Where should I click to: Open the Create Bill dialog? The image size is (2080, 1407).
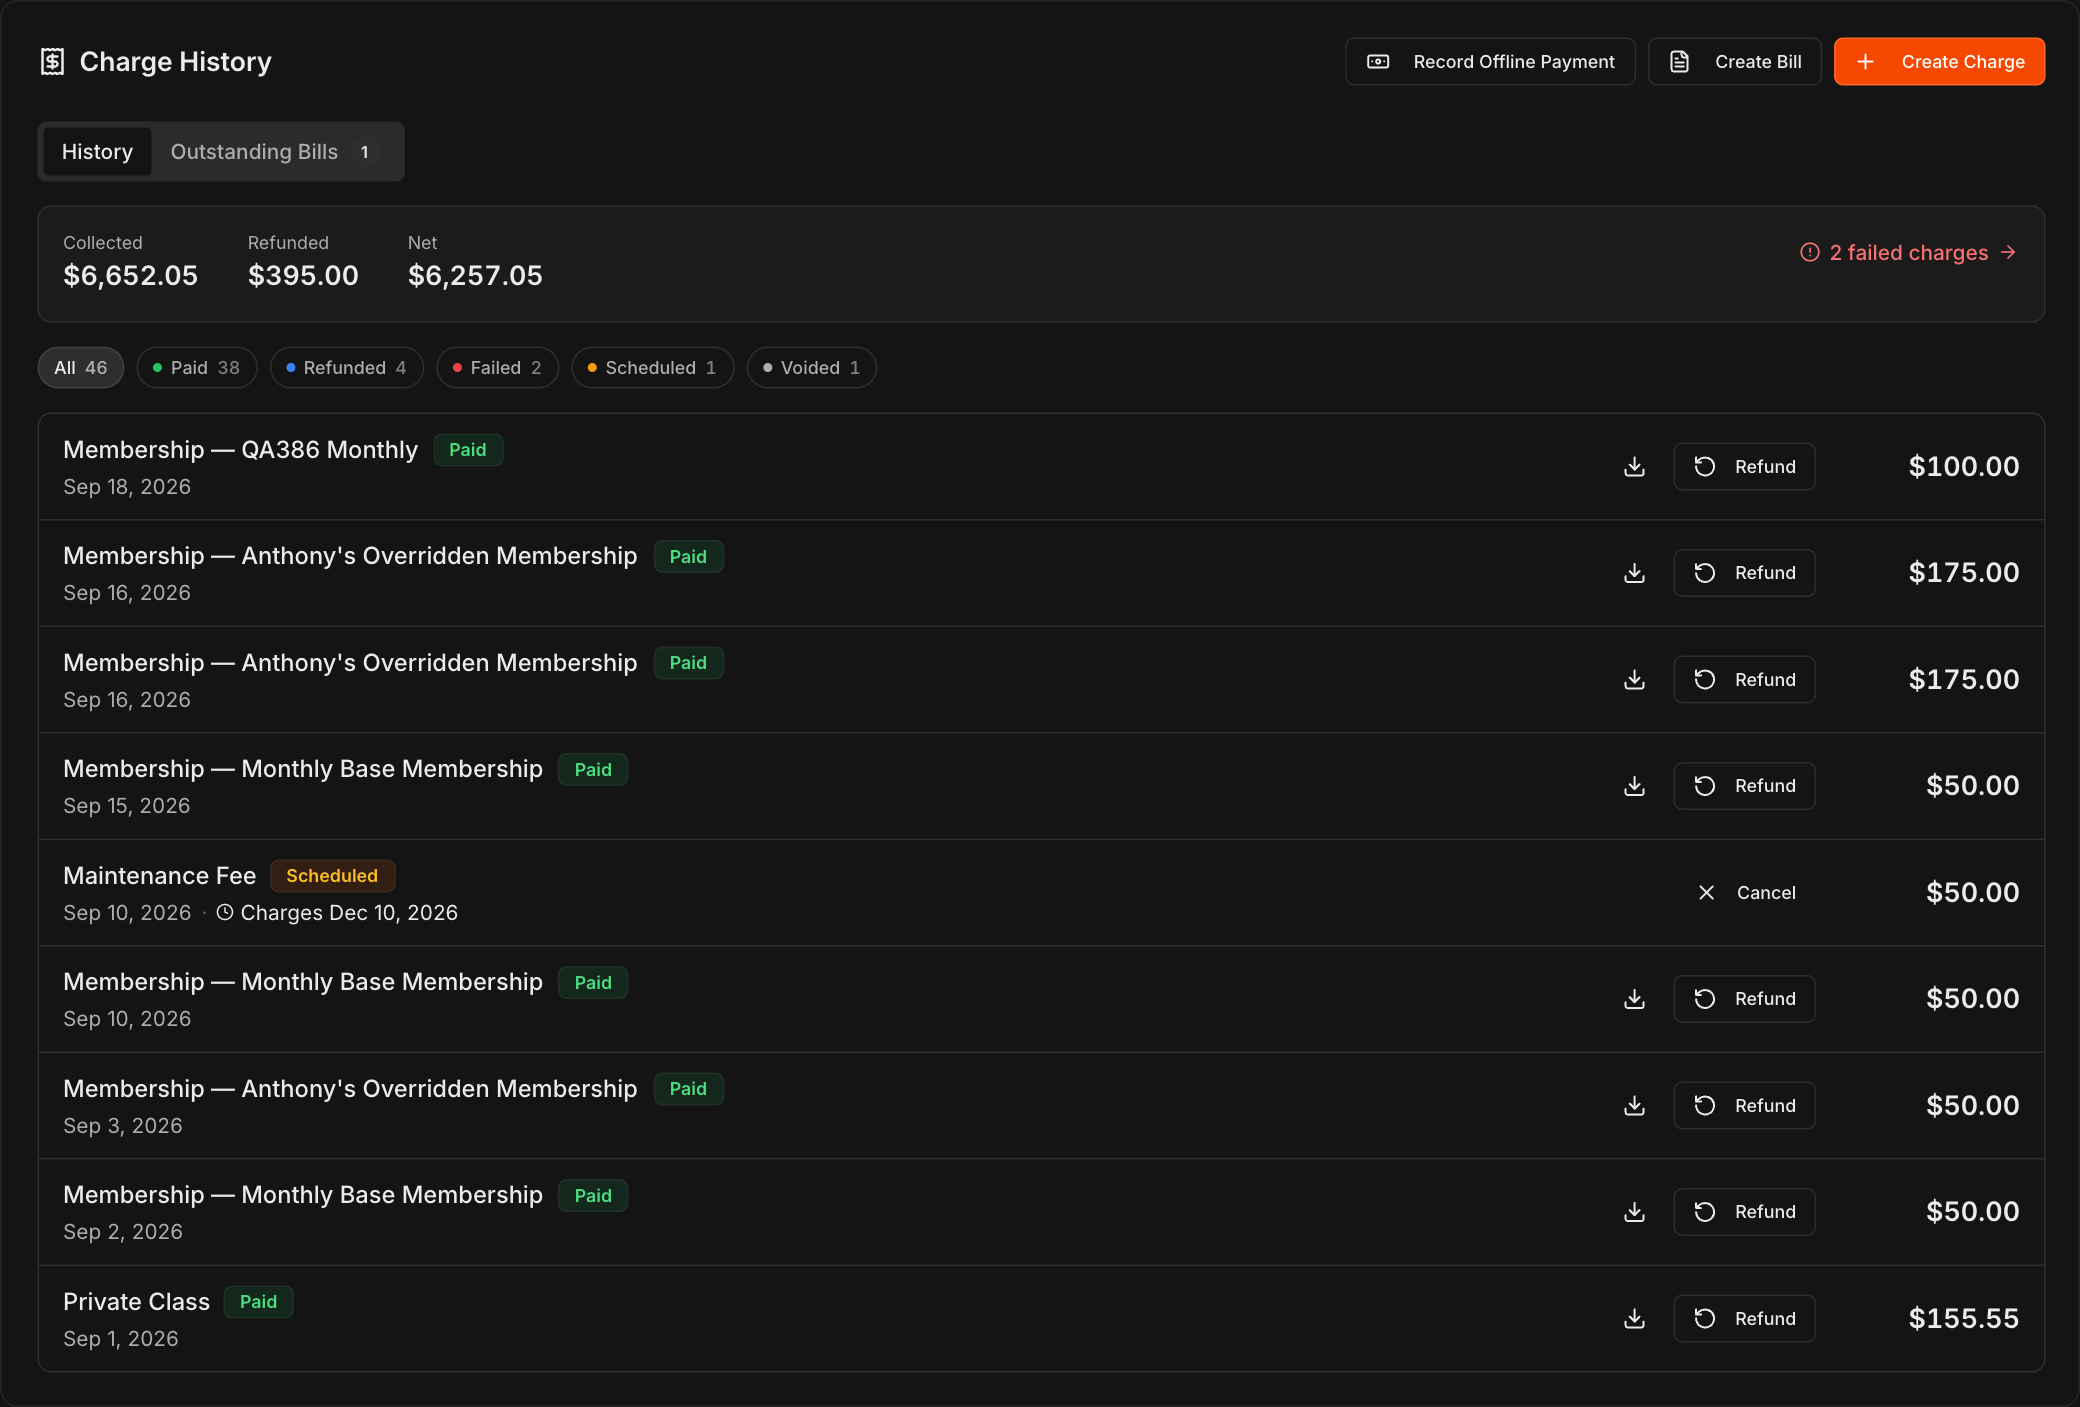point(1735,62)
